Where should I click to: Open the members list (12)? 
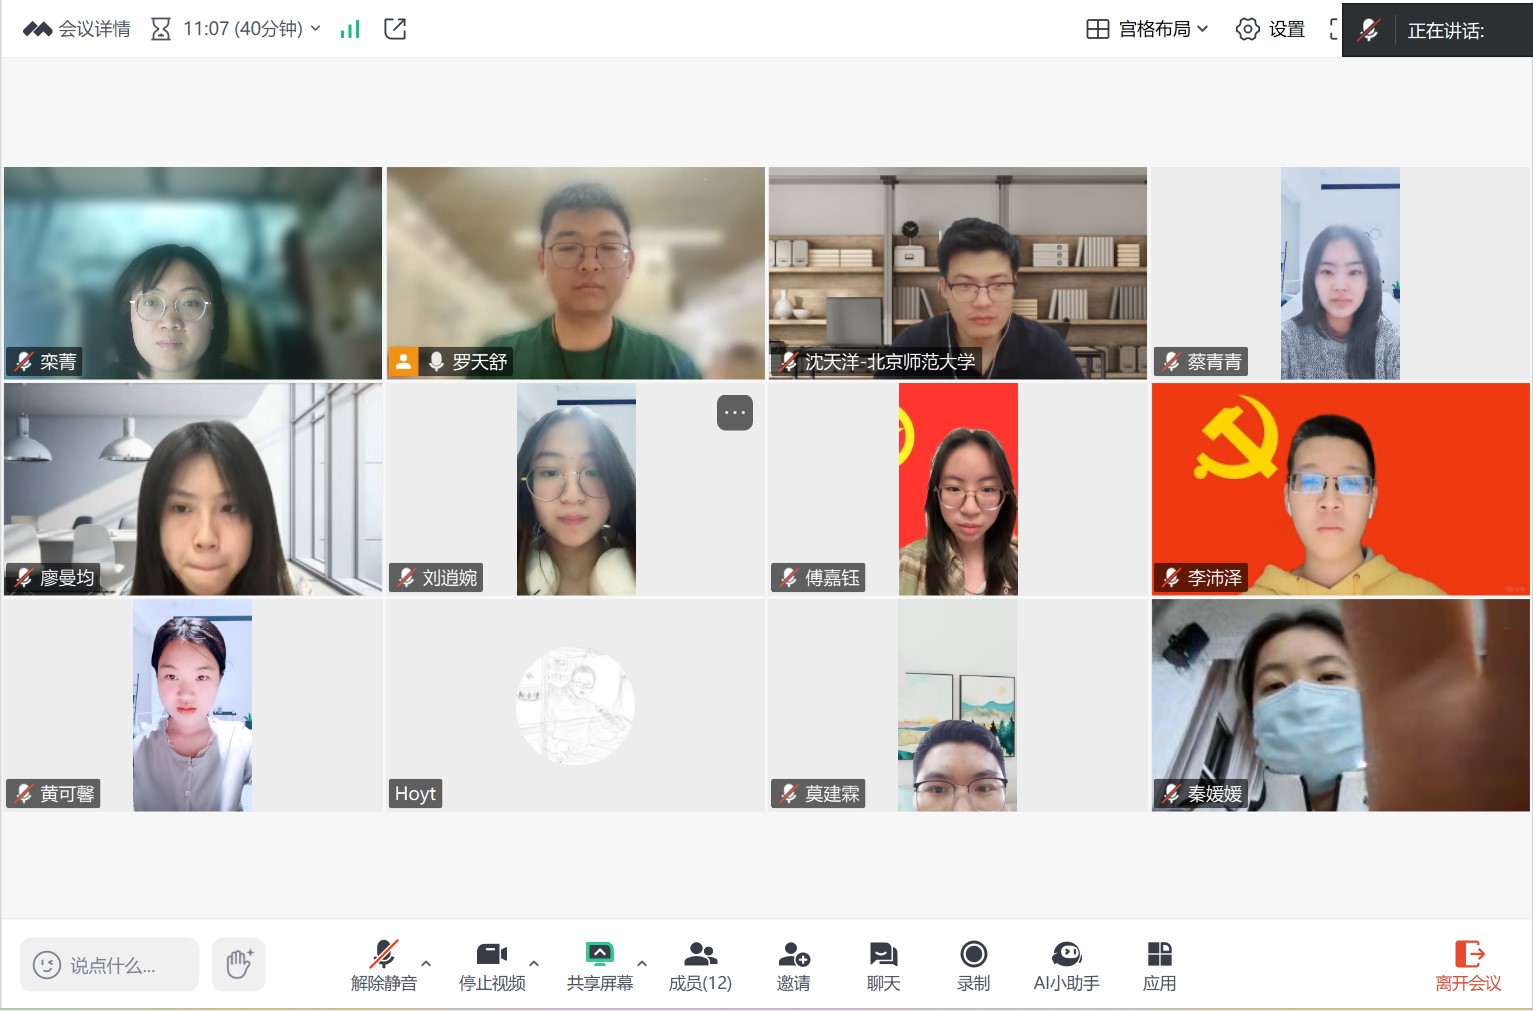(700, 966)
